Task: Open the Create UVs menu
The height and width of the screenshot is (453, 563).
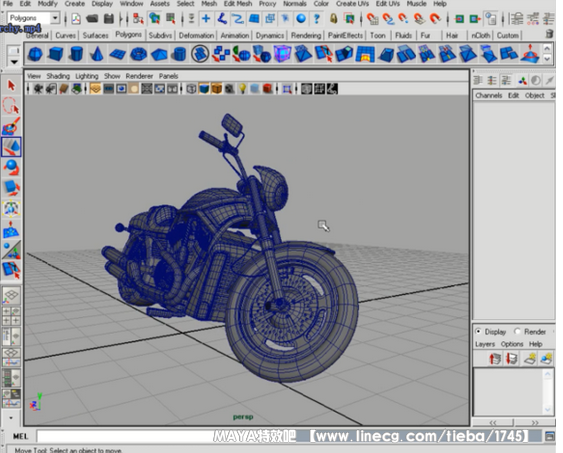Action: tap(352, 4)
